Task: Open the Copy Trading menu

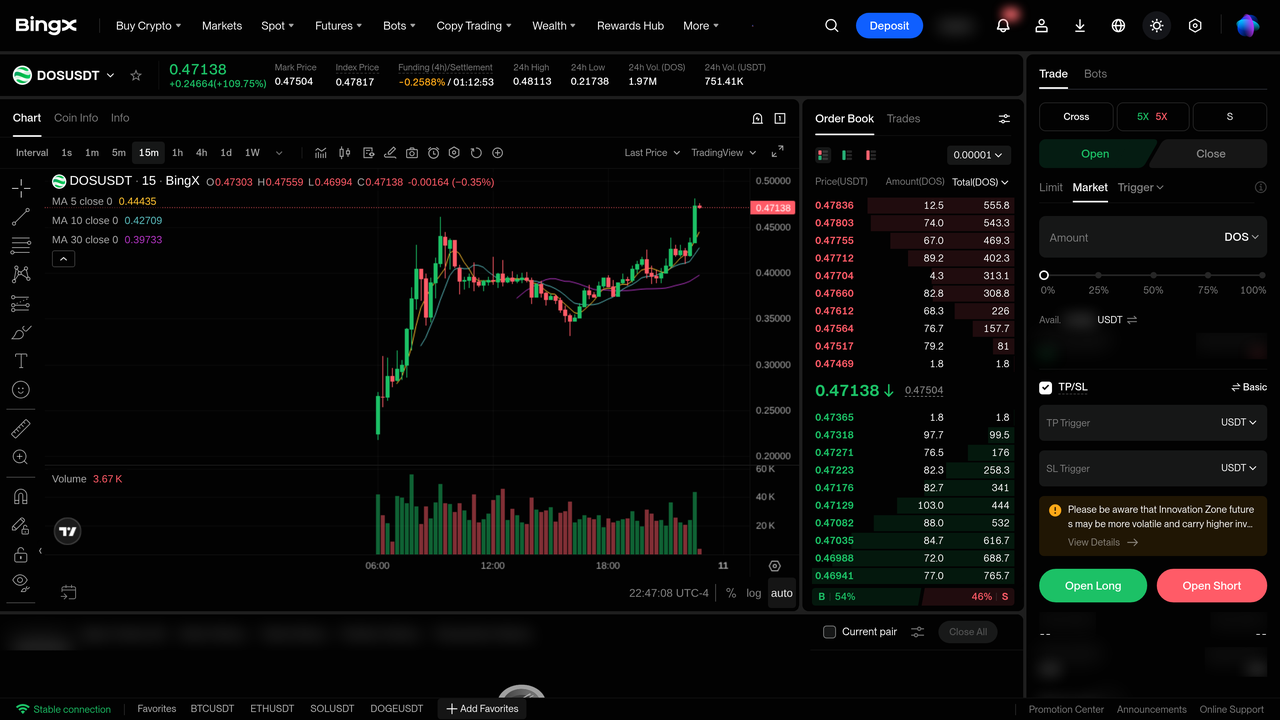Action: click(x=474, y=26)
